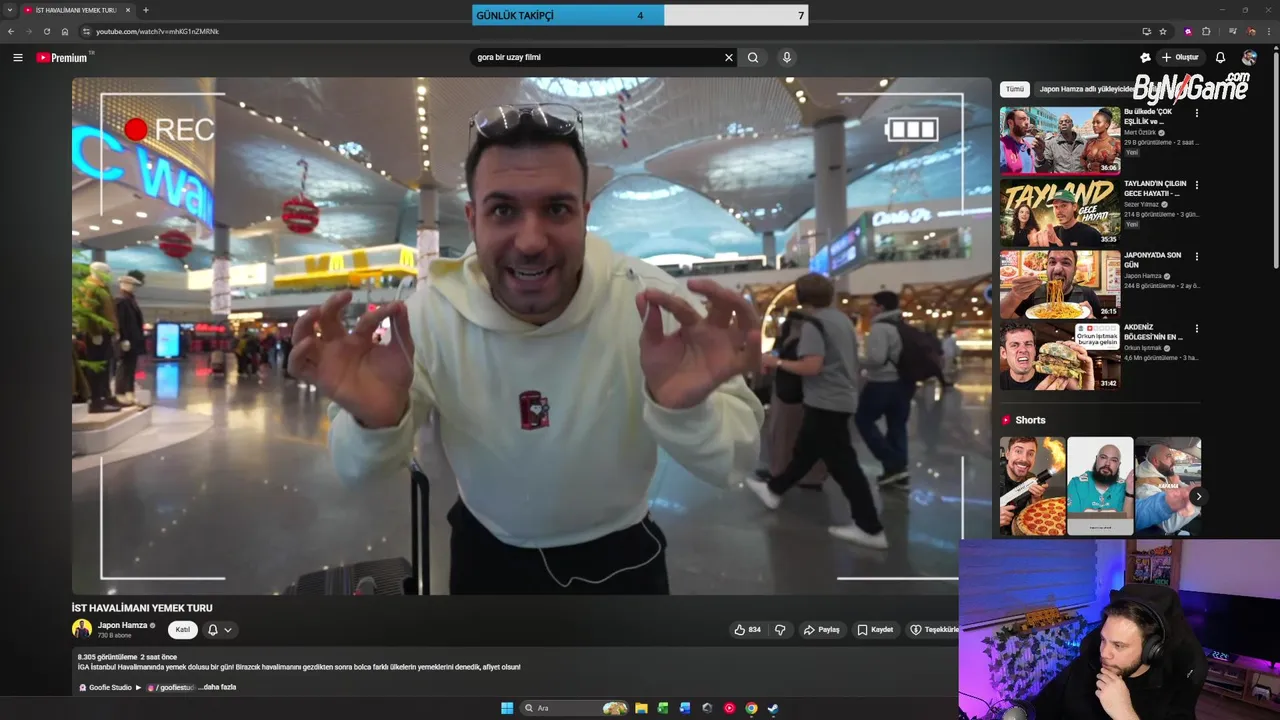Screen dimensions: 1280x720
Task: Open YouTube notifications bell
Action: (x=1220, y=58)
